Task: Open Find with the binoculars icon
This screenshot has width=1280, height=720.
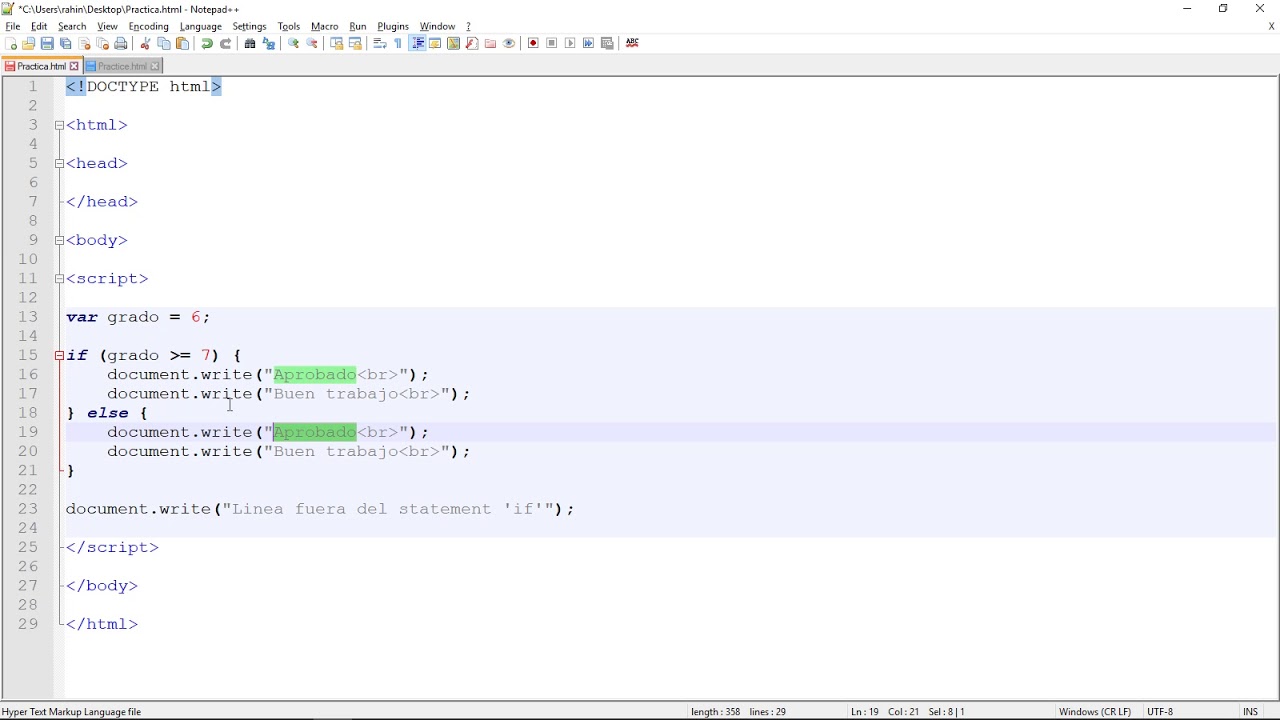Action: coord(250,43)
